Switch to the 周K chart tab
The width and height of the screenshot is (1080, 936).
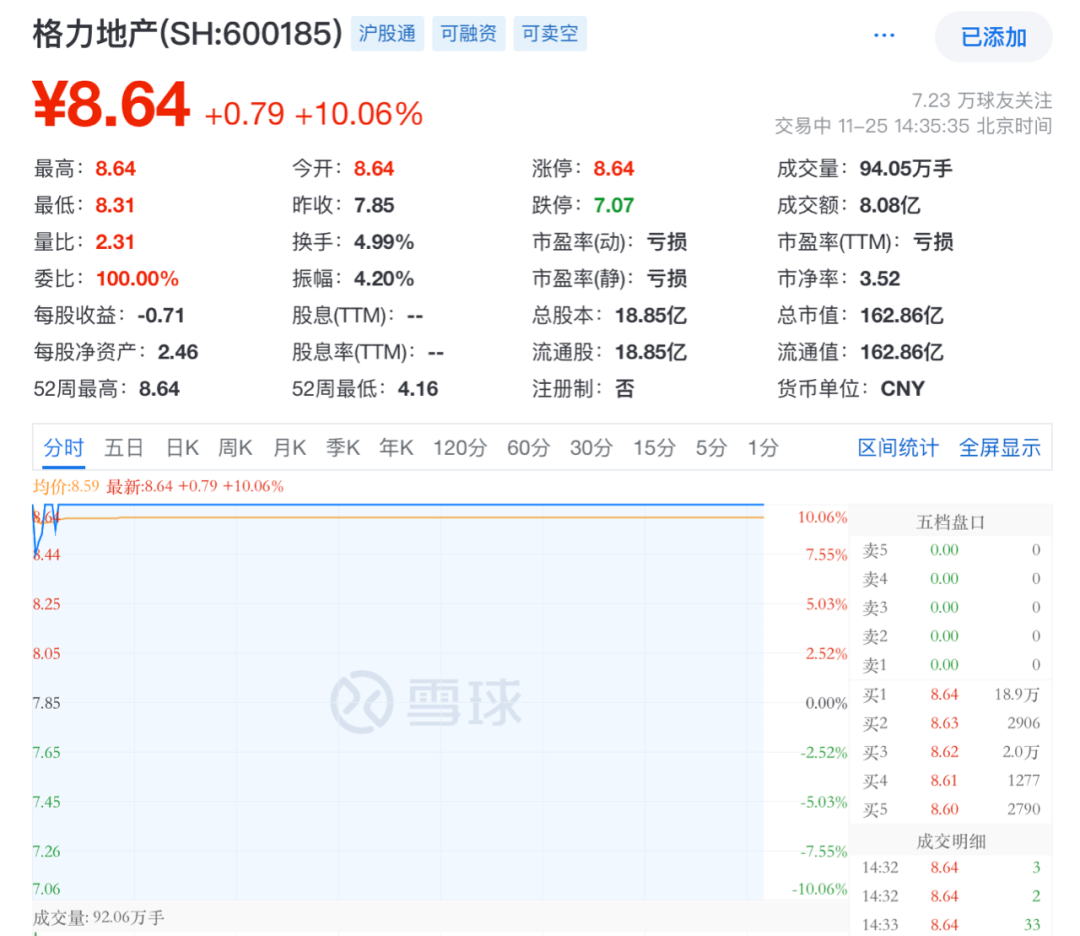click(235, 448)
